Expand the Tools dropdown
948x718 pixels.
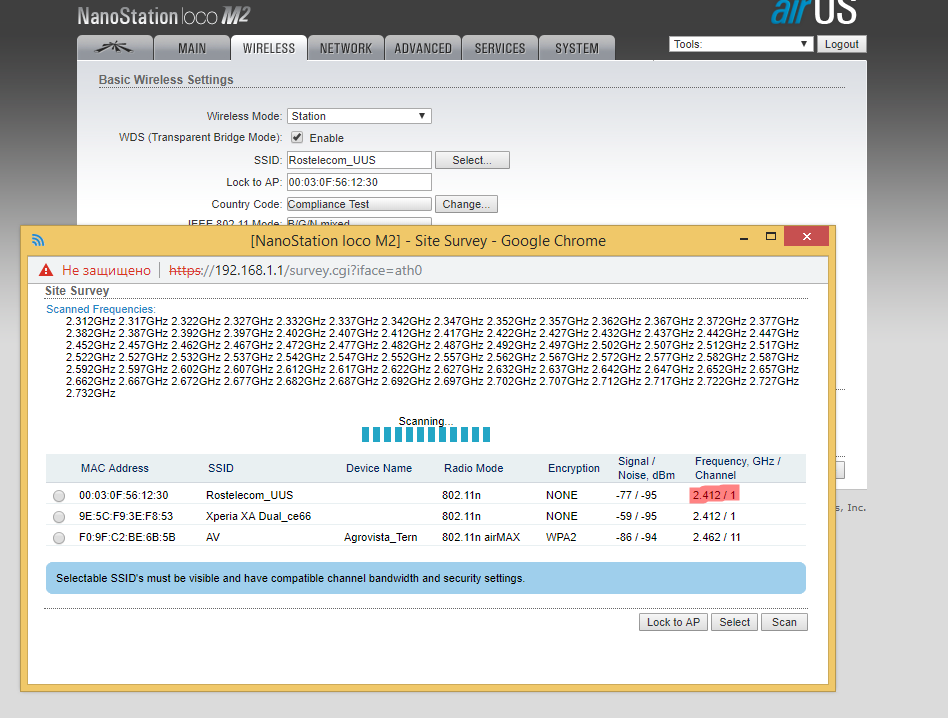tap(740, 44)
